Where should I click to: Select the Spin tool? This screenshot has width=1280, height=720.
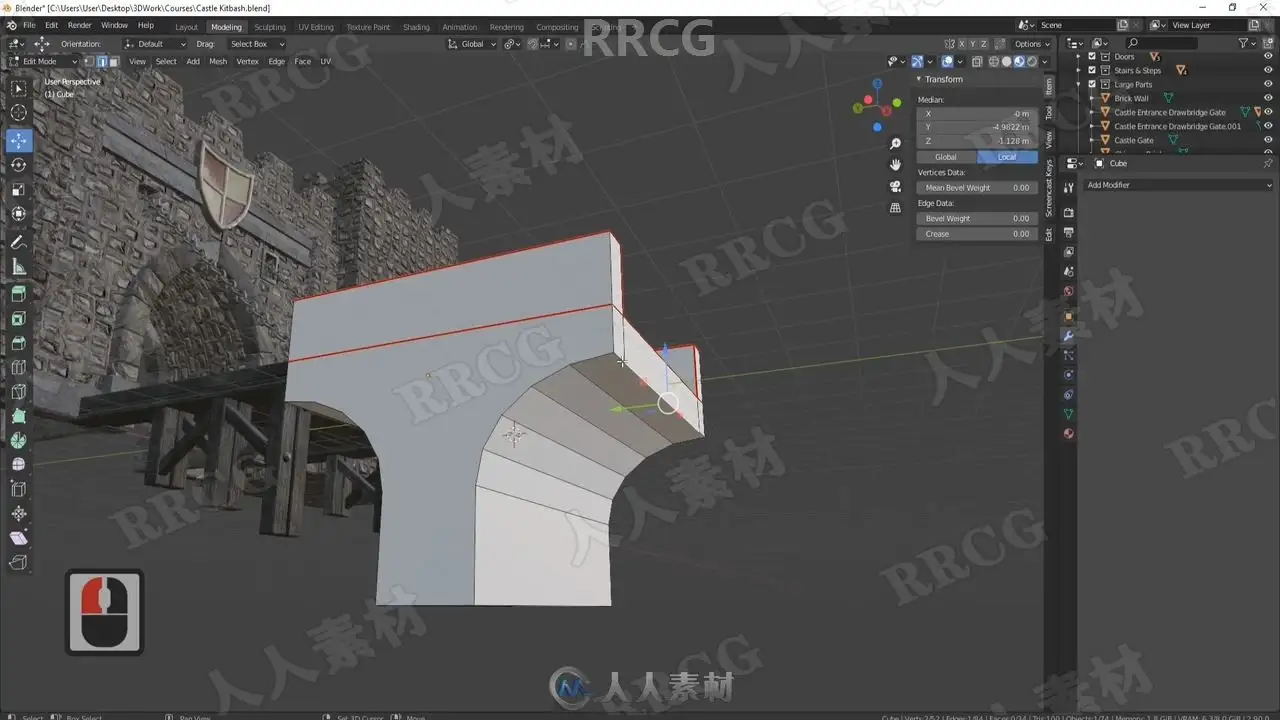pyautogui.click(x=19, y=441)
